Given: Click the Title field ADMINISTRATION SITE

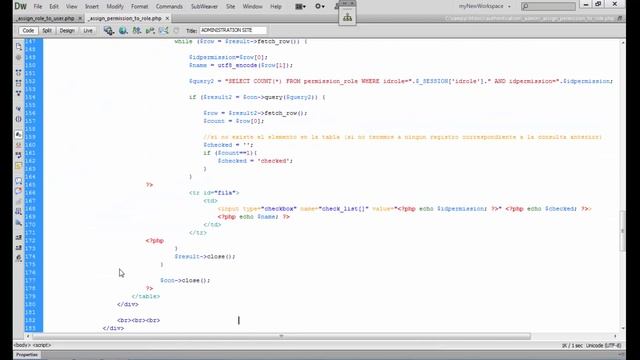Looking at the screenshot, I should [233, 30].
